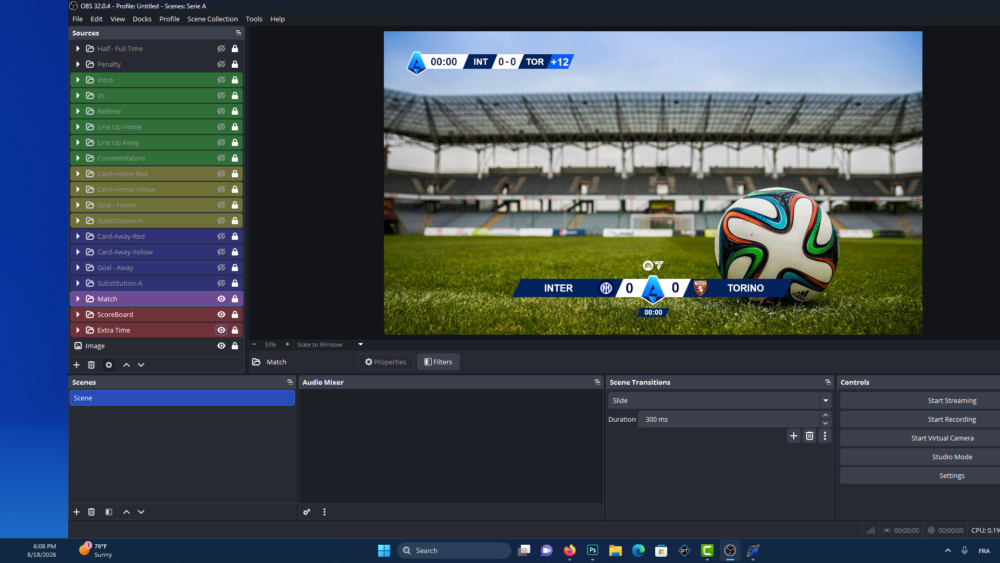Open the Tools menu
Viewport: 1000px width, 563px height.
(x=254, y=19)
